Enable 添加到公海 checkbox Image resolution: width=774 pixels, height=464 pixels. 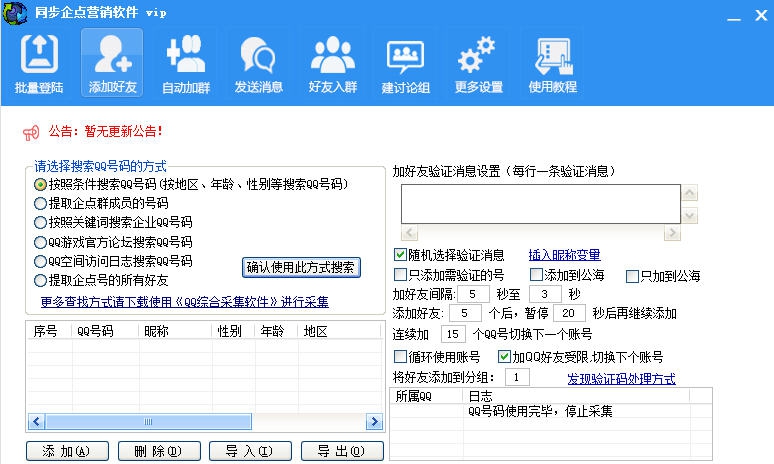(536, 274)
